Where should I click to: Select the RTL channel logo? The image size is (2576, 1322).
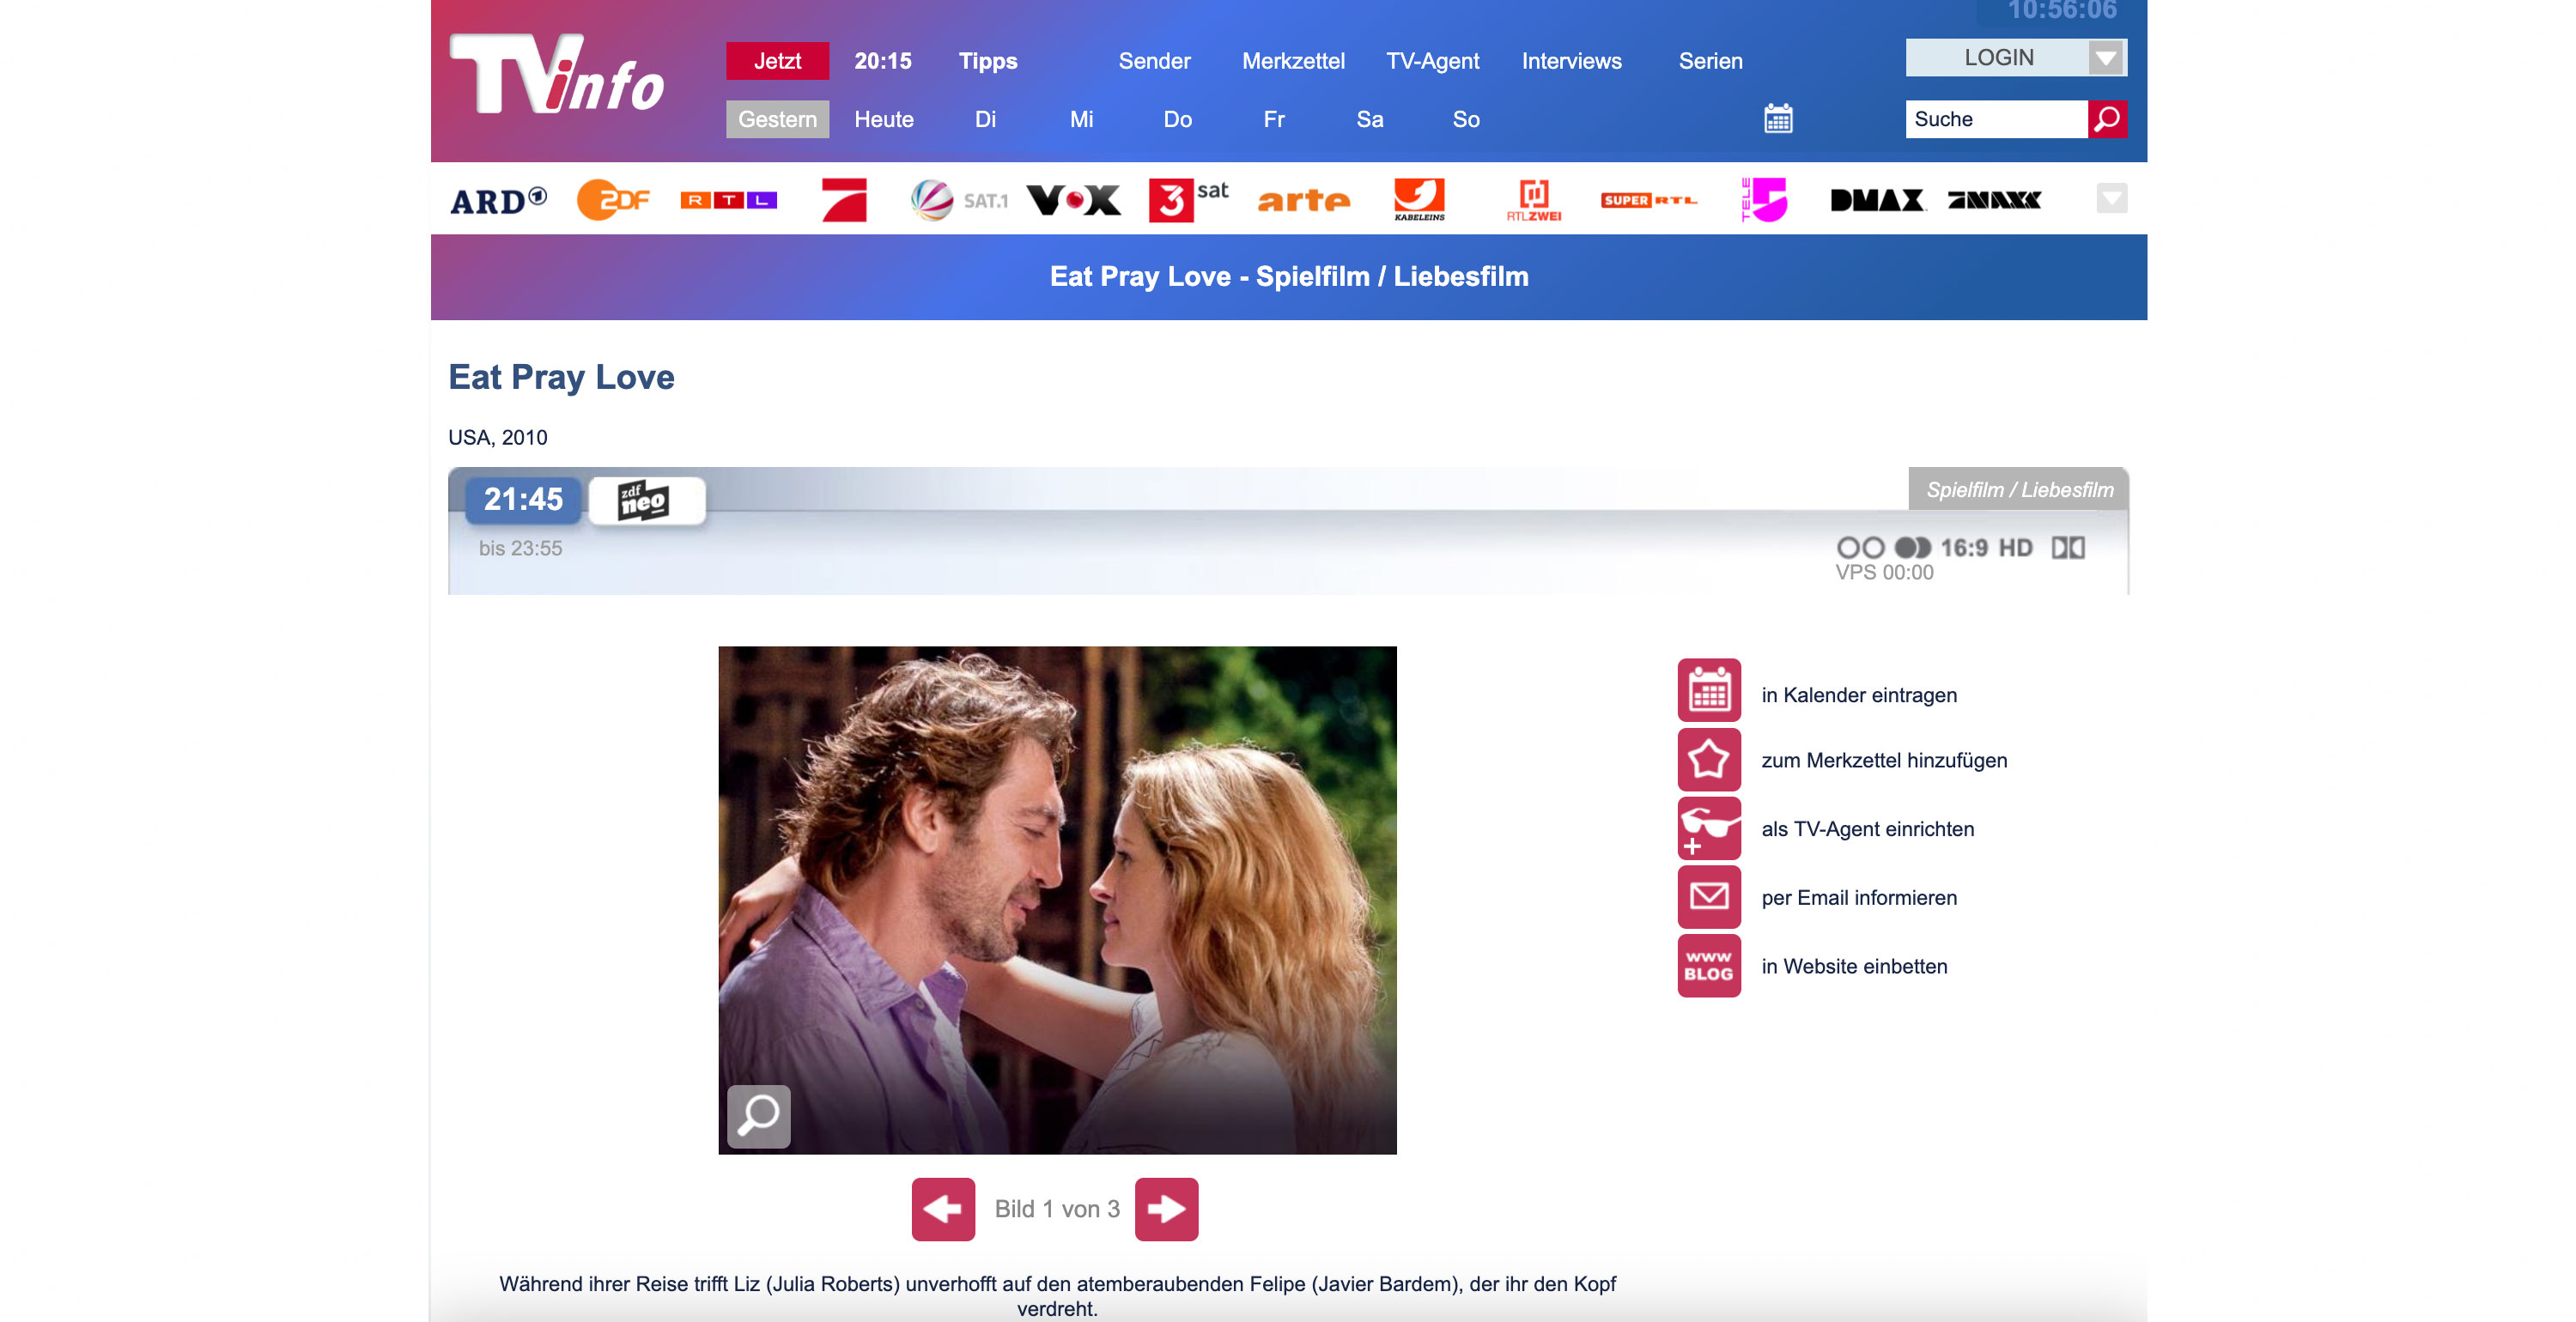pos(728,200)
